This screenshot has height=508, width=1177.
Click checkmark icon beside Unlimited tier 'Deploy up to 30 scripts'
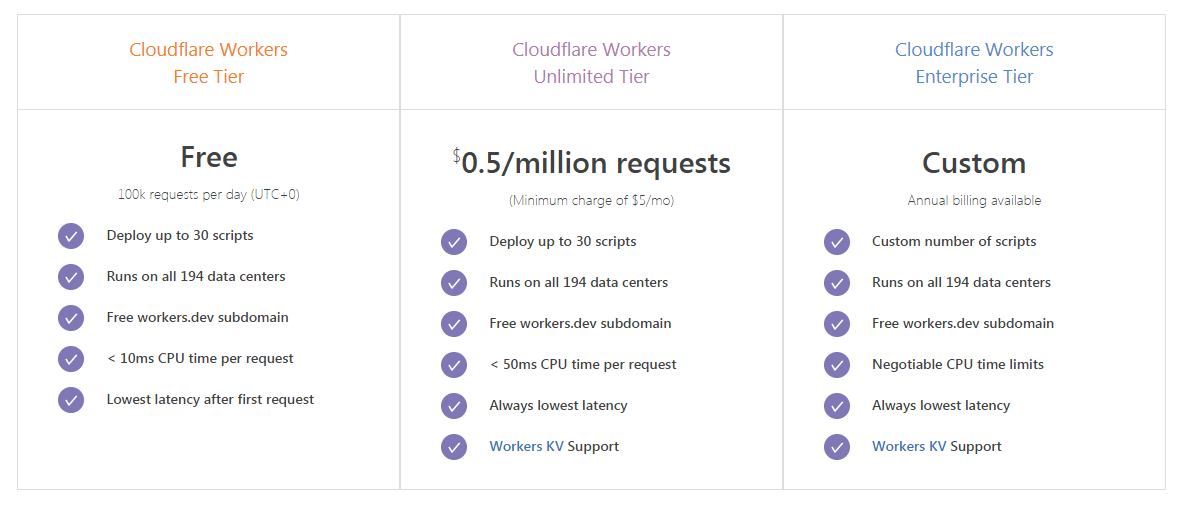(x=454, y=242)
